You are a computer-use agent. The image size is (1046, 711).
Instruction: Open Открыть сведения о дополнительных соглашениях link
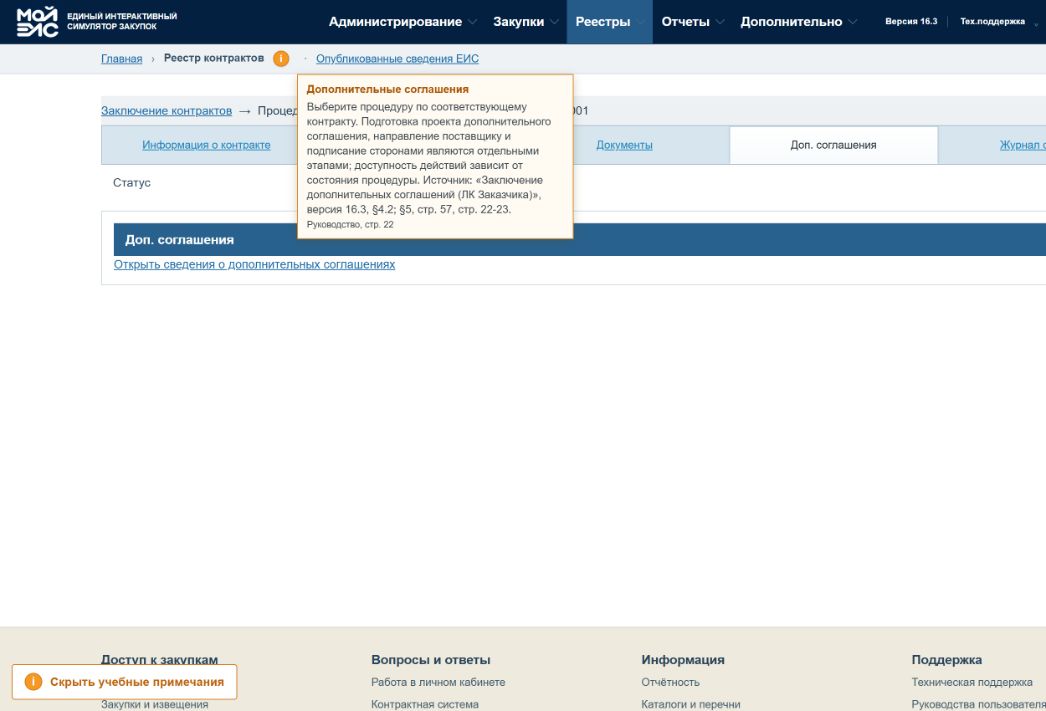pos(254,265)
